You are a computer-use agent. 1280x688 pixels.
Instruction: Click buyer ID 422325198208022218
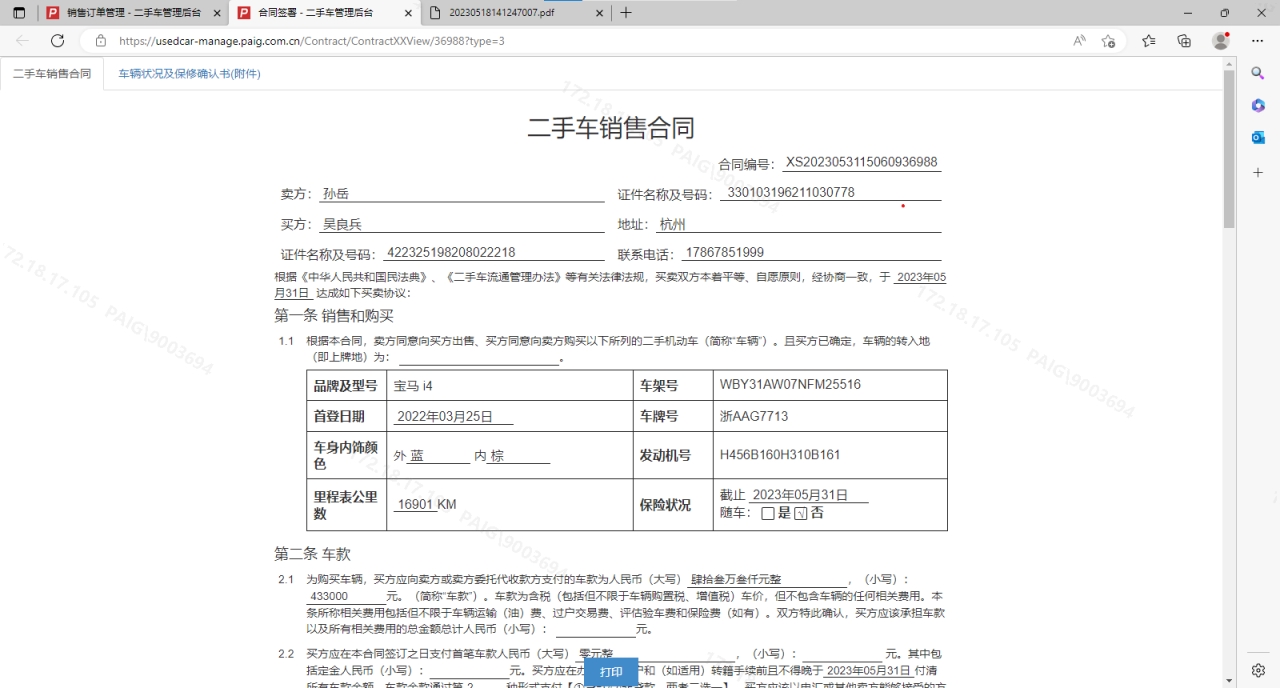click(451, 253)
